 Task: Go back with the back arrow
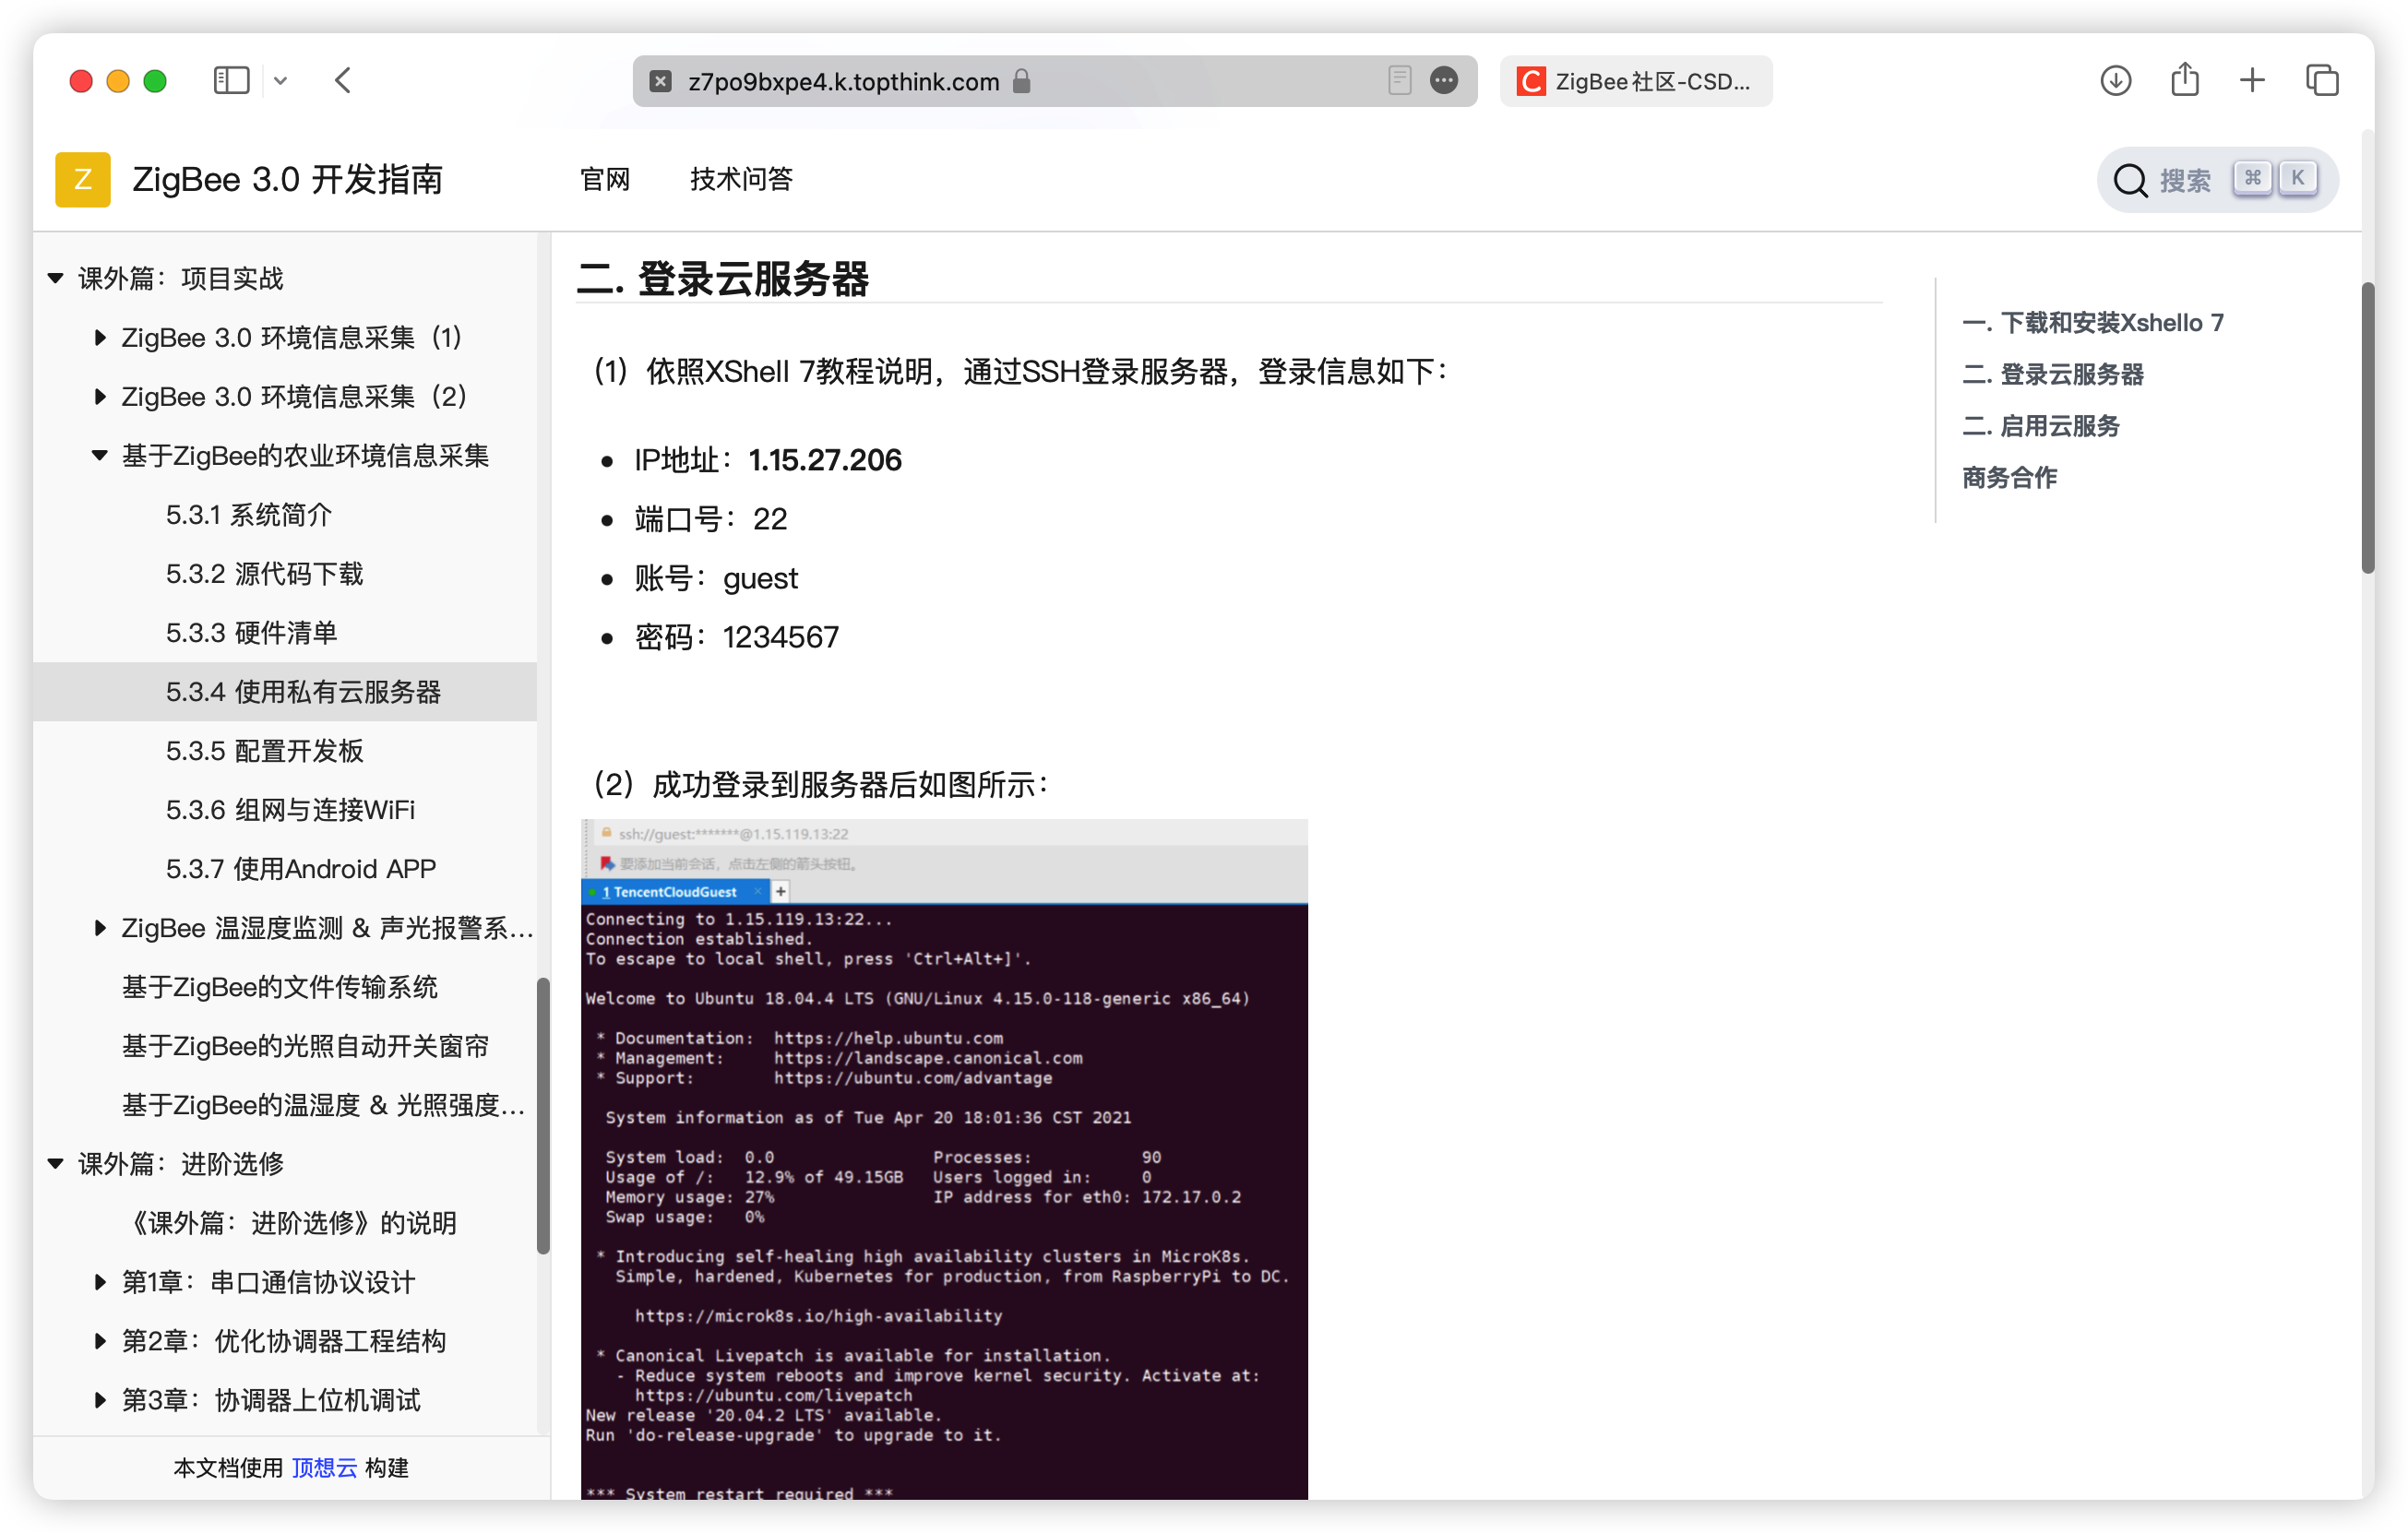tap(343, 81)
